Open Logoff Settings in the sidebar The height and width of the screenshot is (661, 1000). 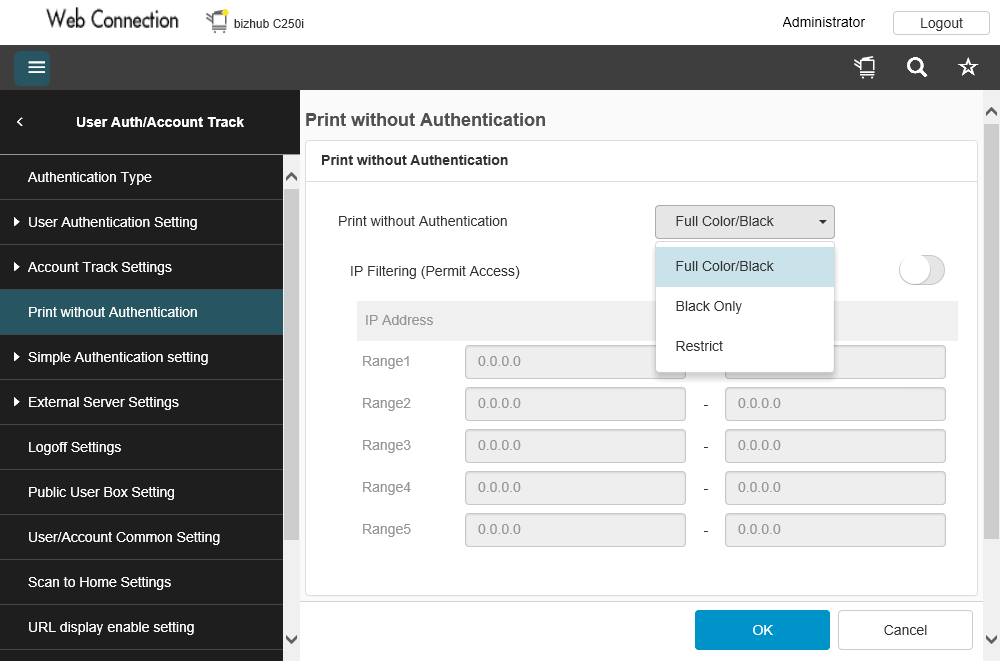coord(75,447)
